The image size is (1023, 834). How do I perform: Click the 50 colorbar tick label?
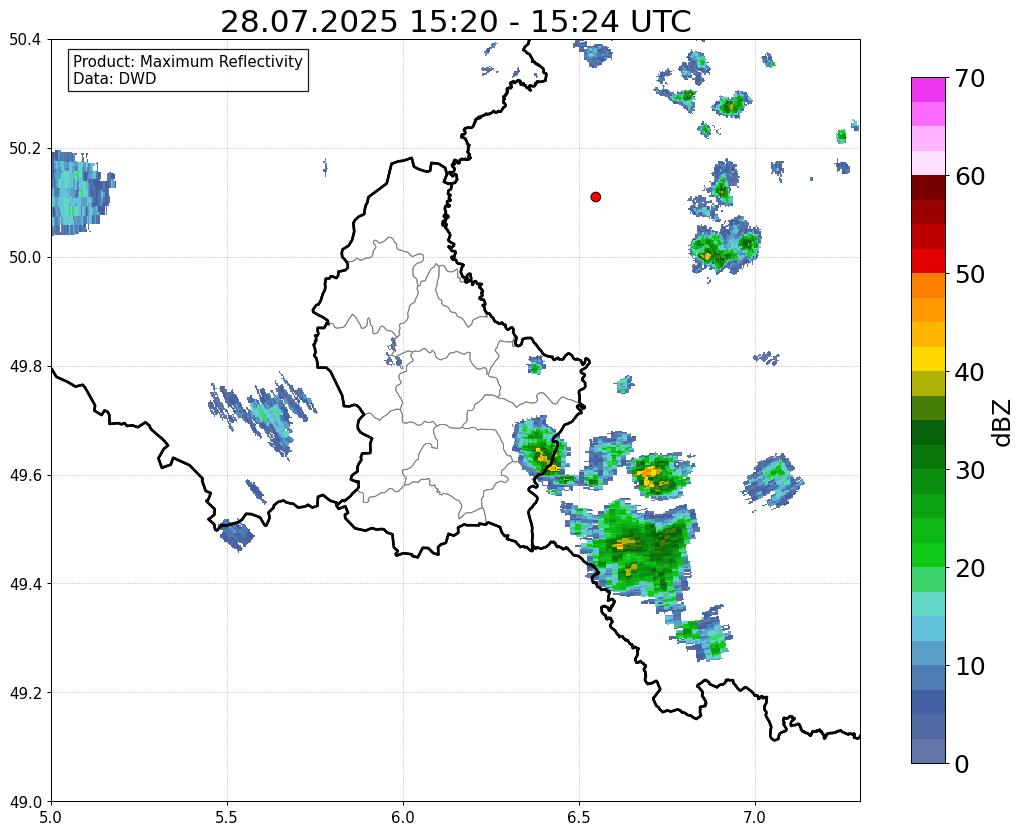[970, 274]
